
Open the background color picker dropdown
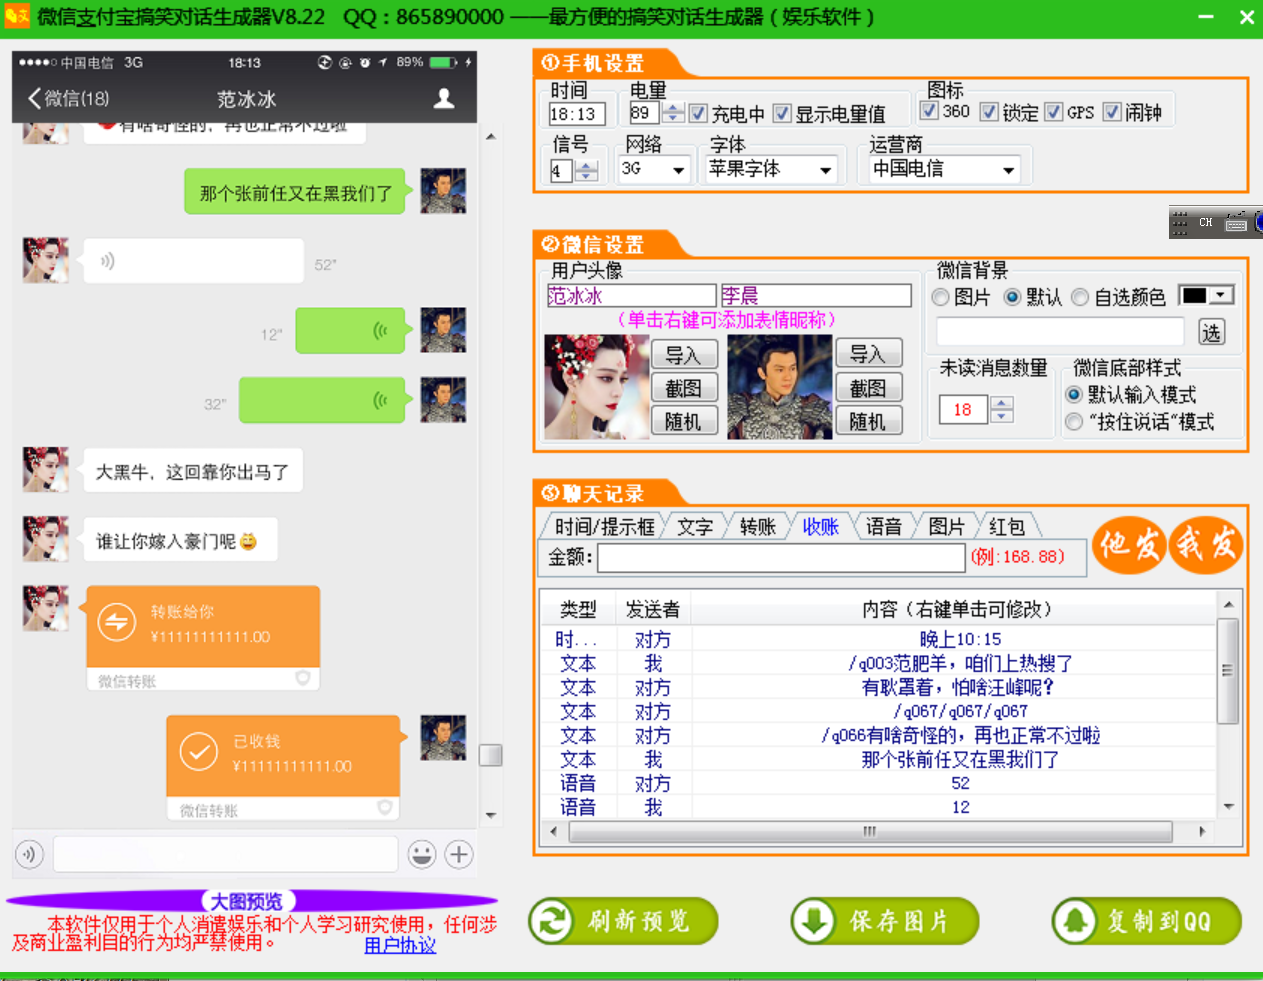tap(1206, 295)
